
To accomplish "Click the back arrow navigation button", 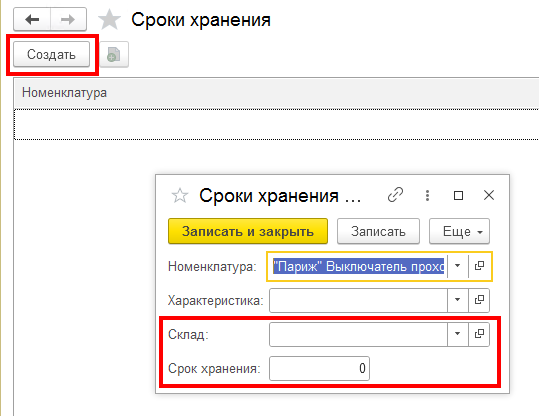I will pyautogui.click(x=32, y=20).
